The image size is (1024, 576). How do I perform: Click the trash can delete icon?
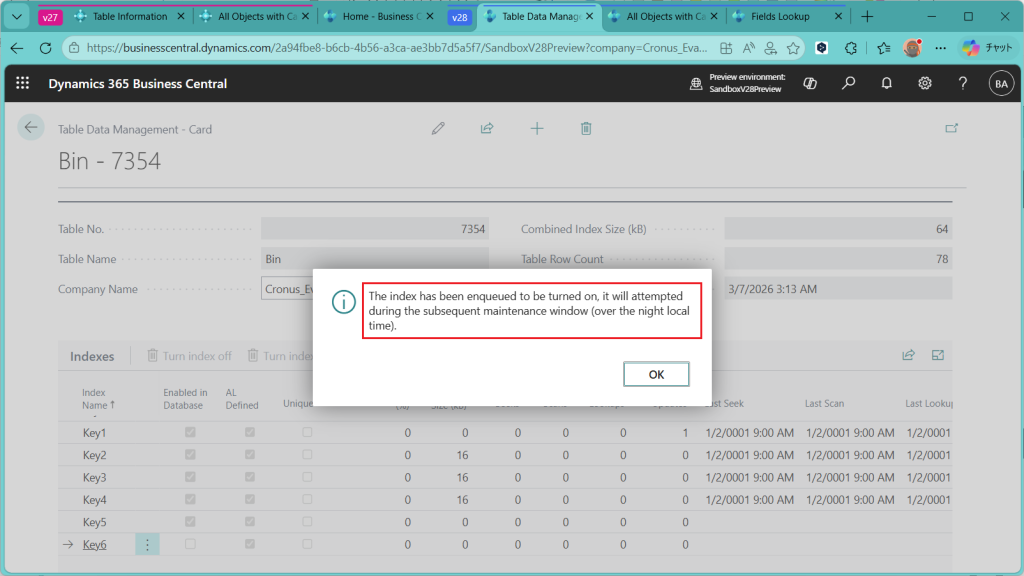(x=587, y=128)
